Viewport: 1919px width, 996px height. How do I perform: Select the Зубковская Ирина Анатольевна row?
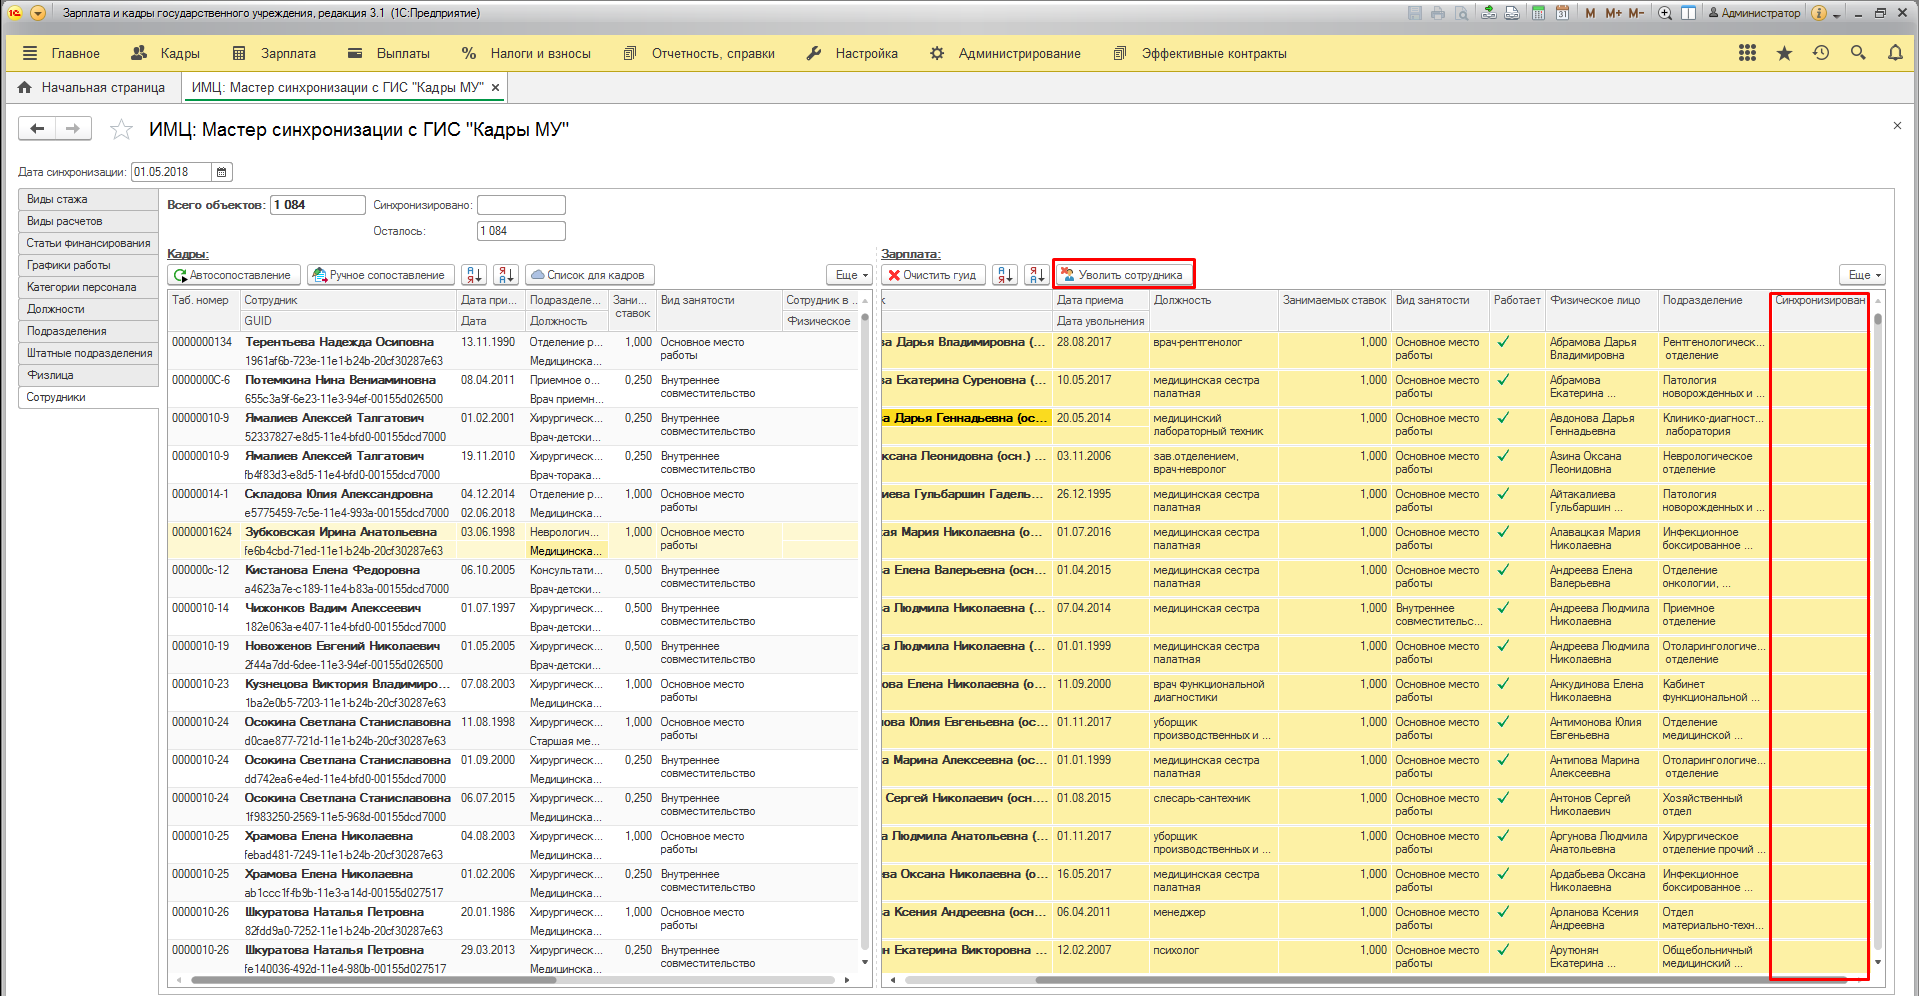click(341, 532)
